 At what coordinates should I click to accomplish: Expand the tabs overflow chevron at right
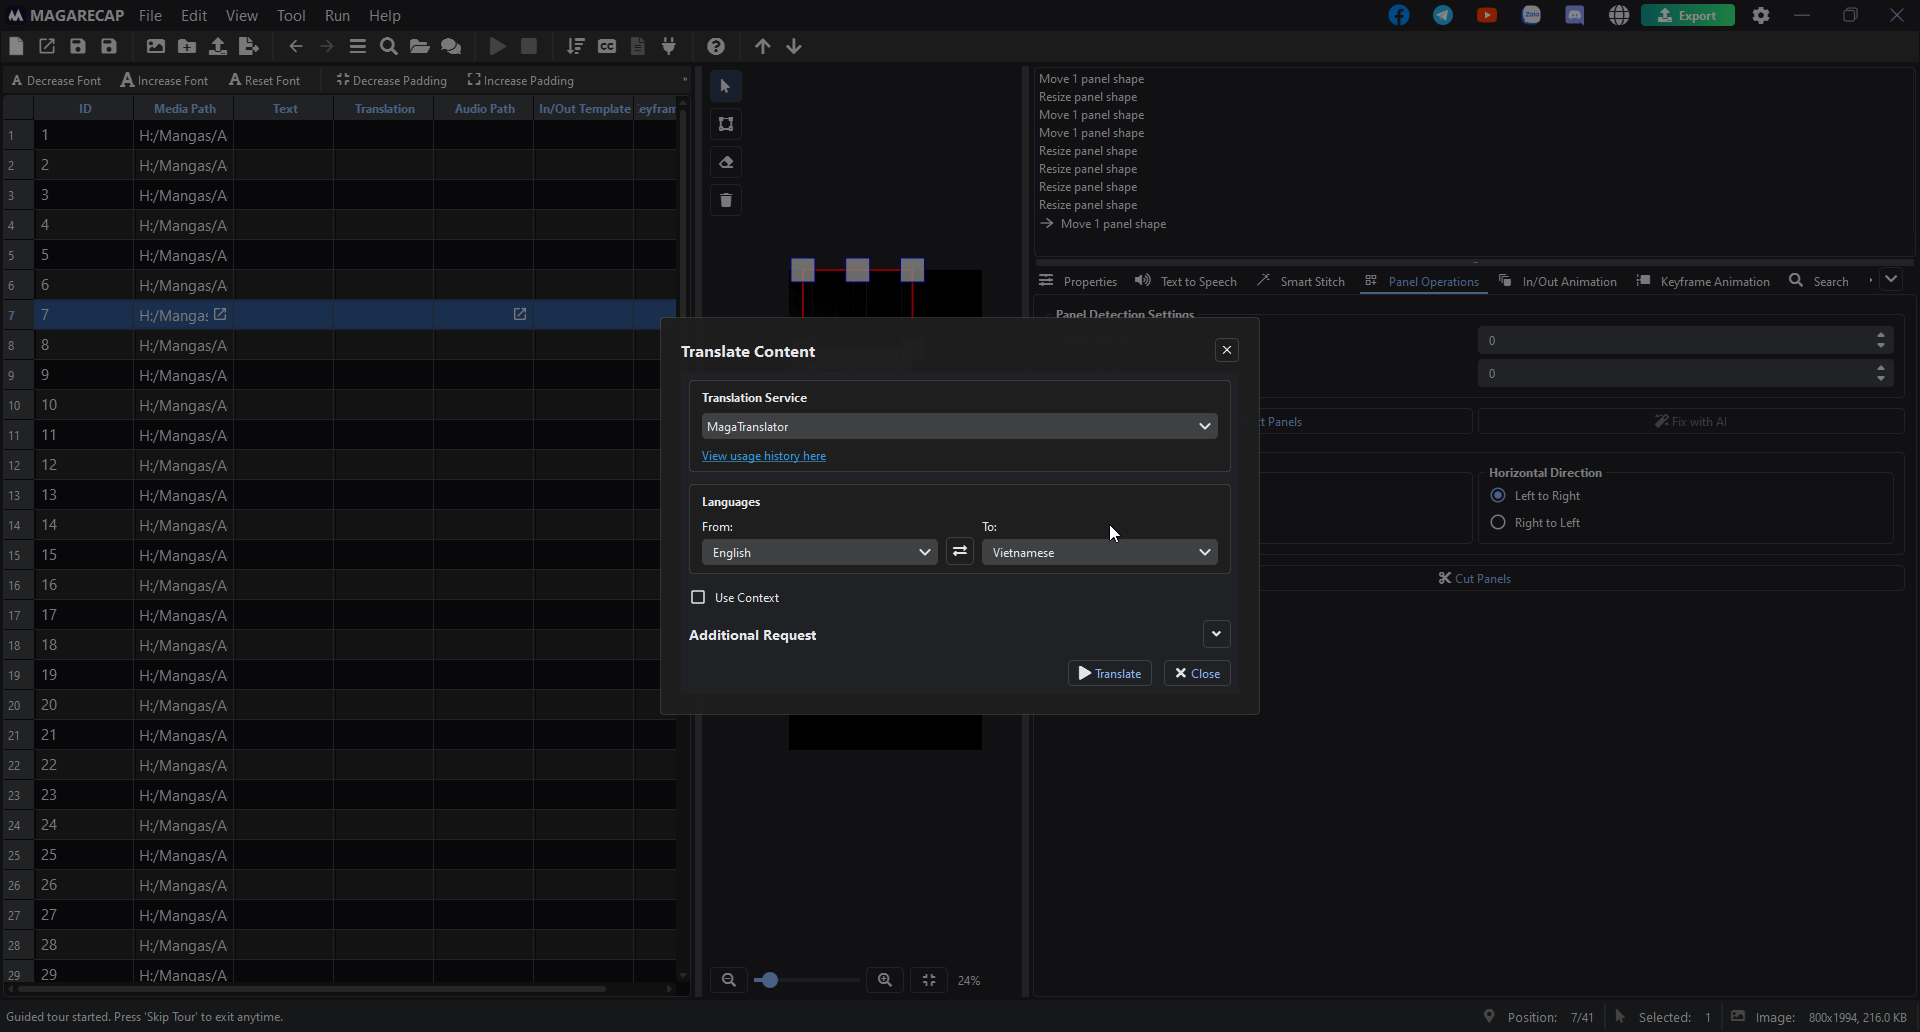click(1891, 280)
